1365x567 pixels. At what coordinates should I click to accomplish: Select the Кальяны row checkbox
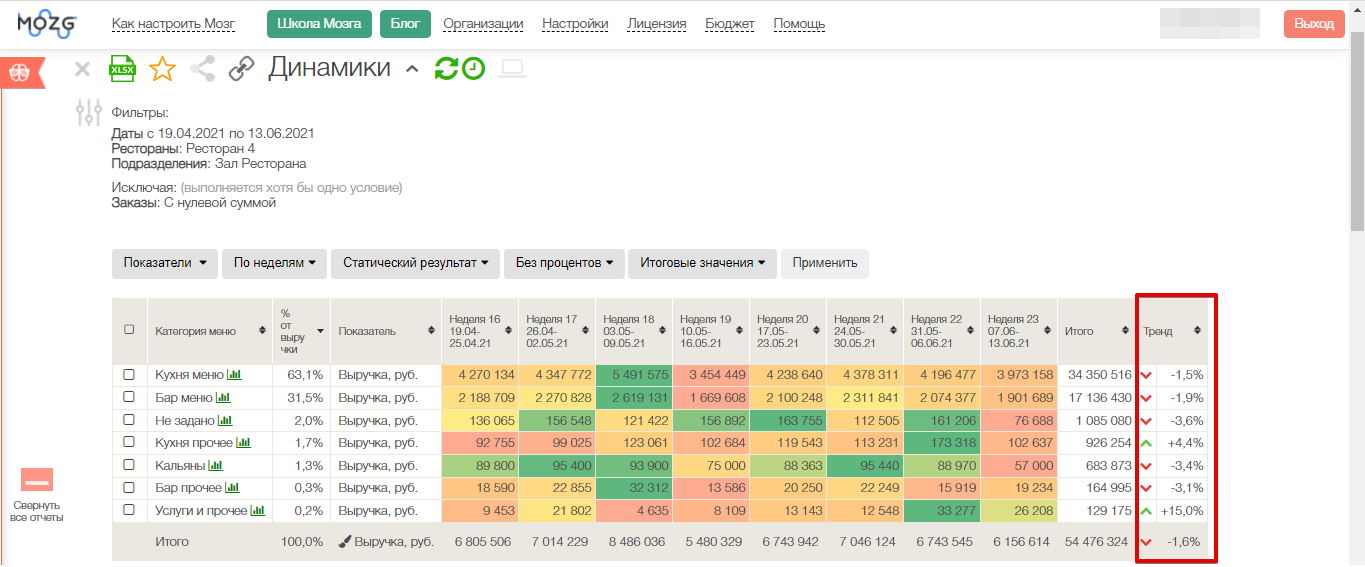[128, 465]
